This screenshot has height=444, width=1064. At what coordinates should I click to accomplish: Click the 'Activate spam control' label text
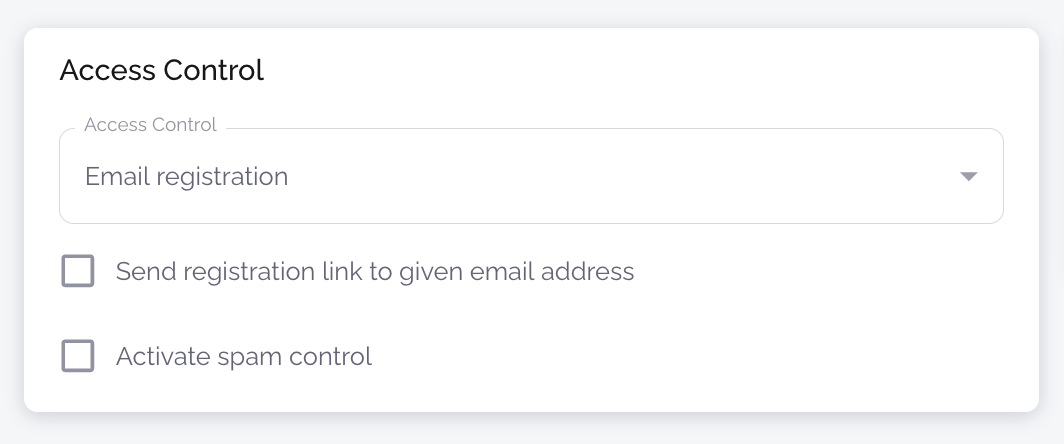[243, 356]
